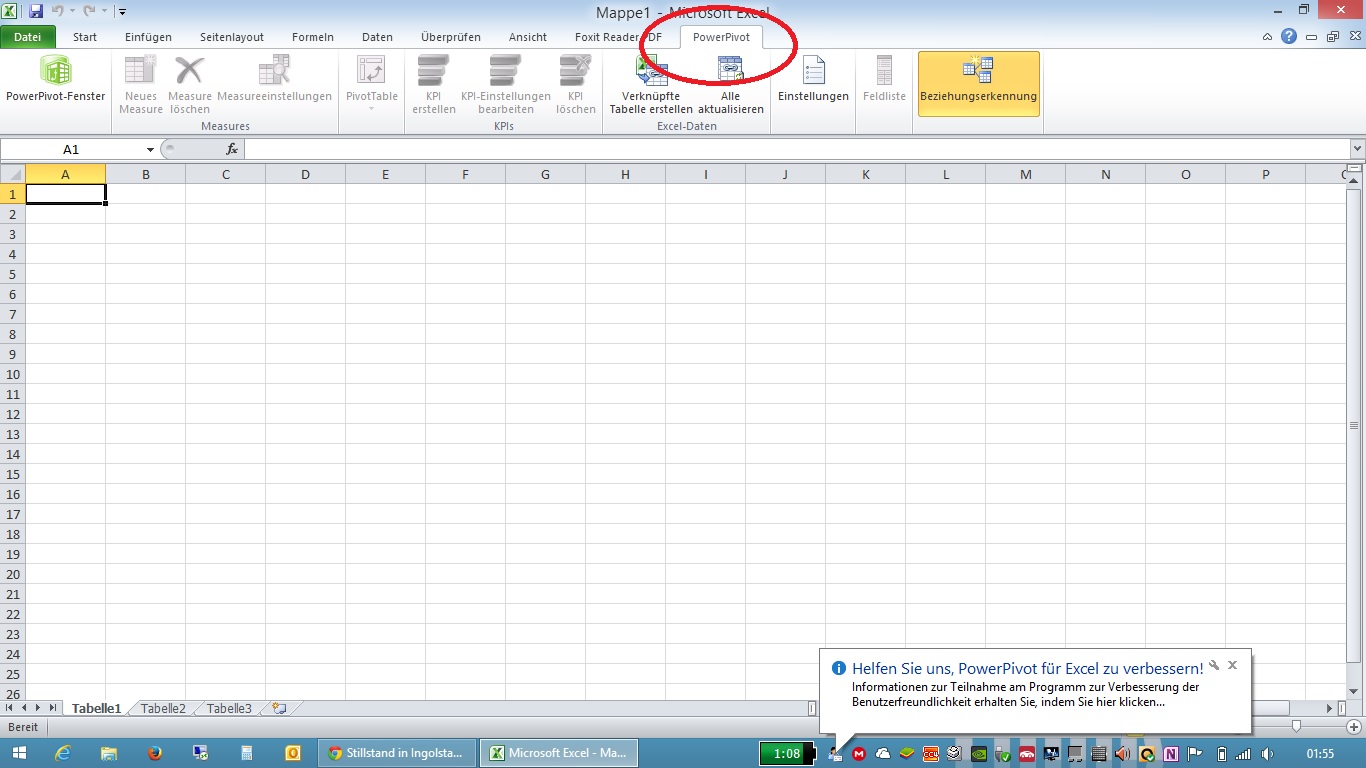The height and width of the screenshot is (768, 1366).
Task: Click the PowerPivot improvement notification text
Action: tap(1027, 694)
